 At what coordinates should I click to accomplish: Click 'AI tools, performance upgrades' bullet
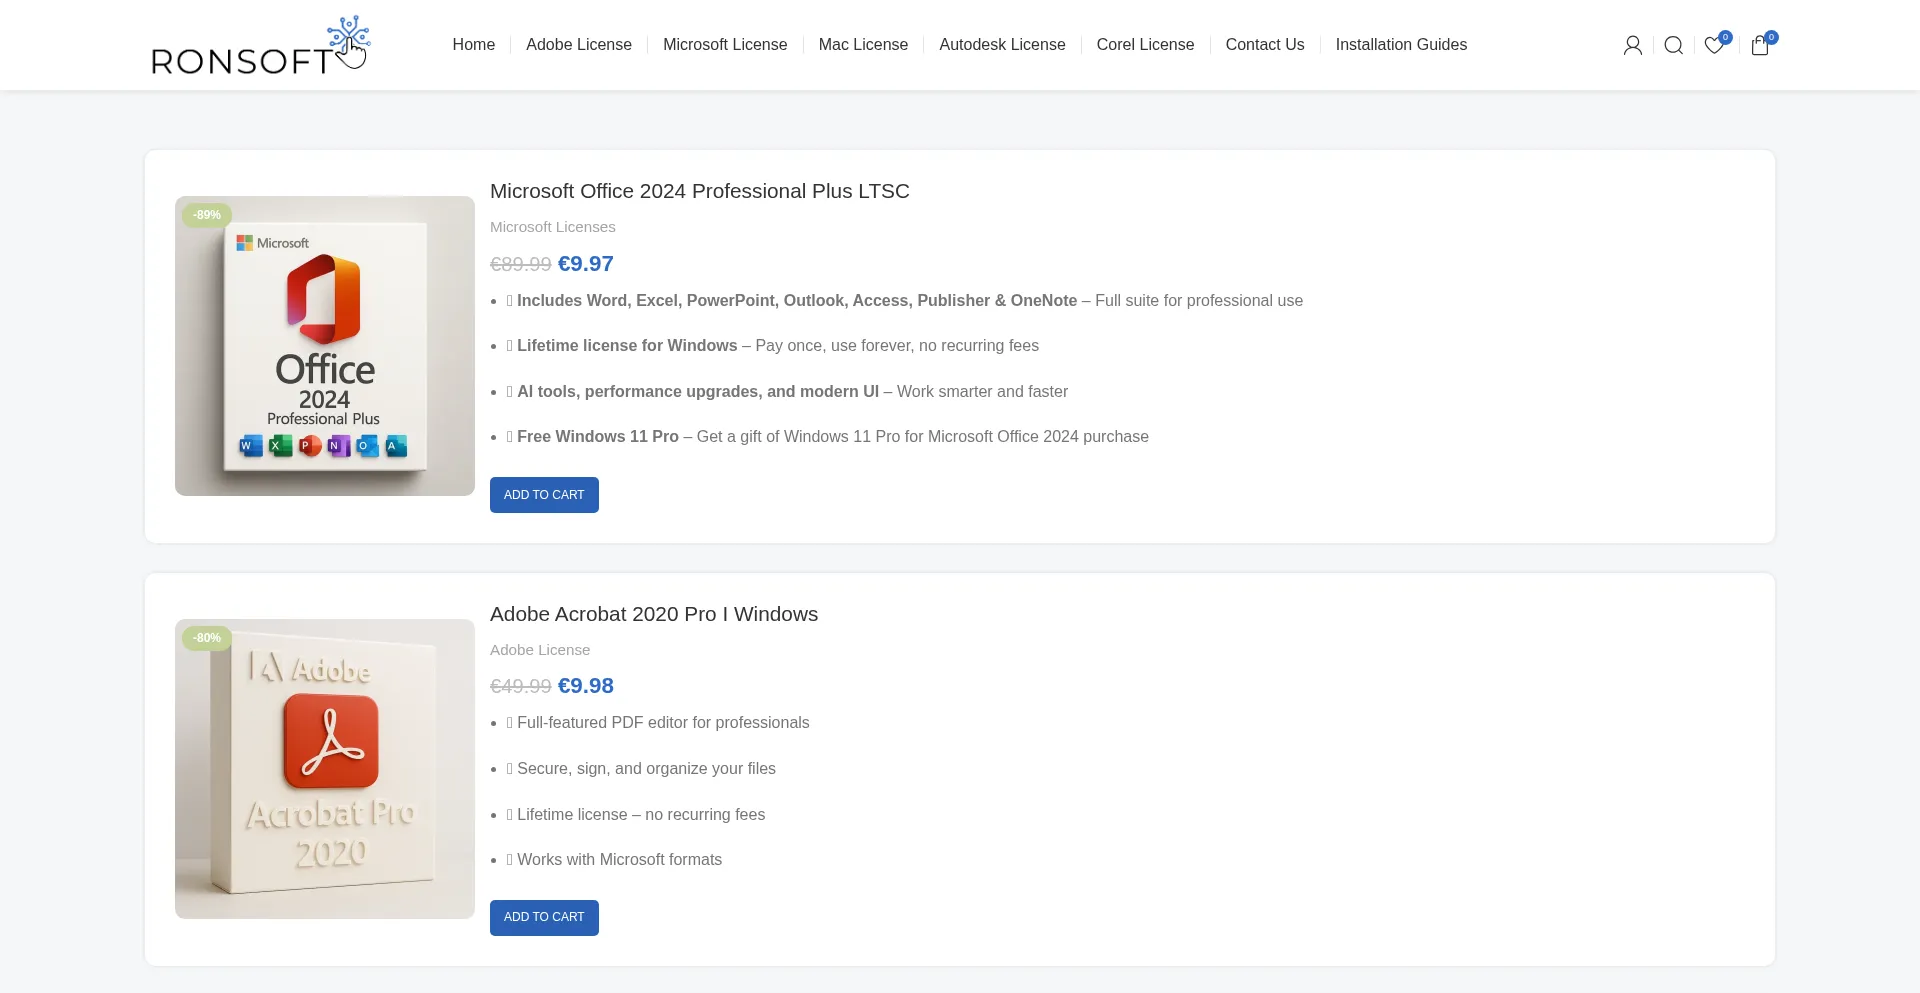tap(787, 392)
